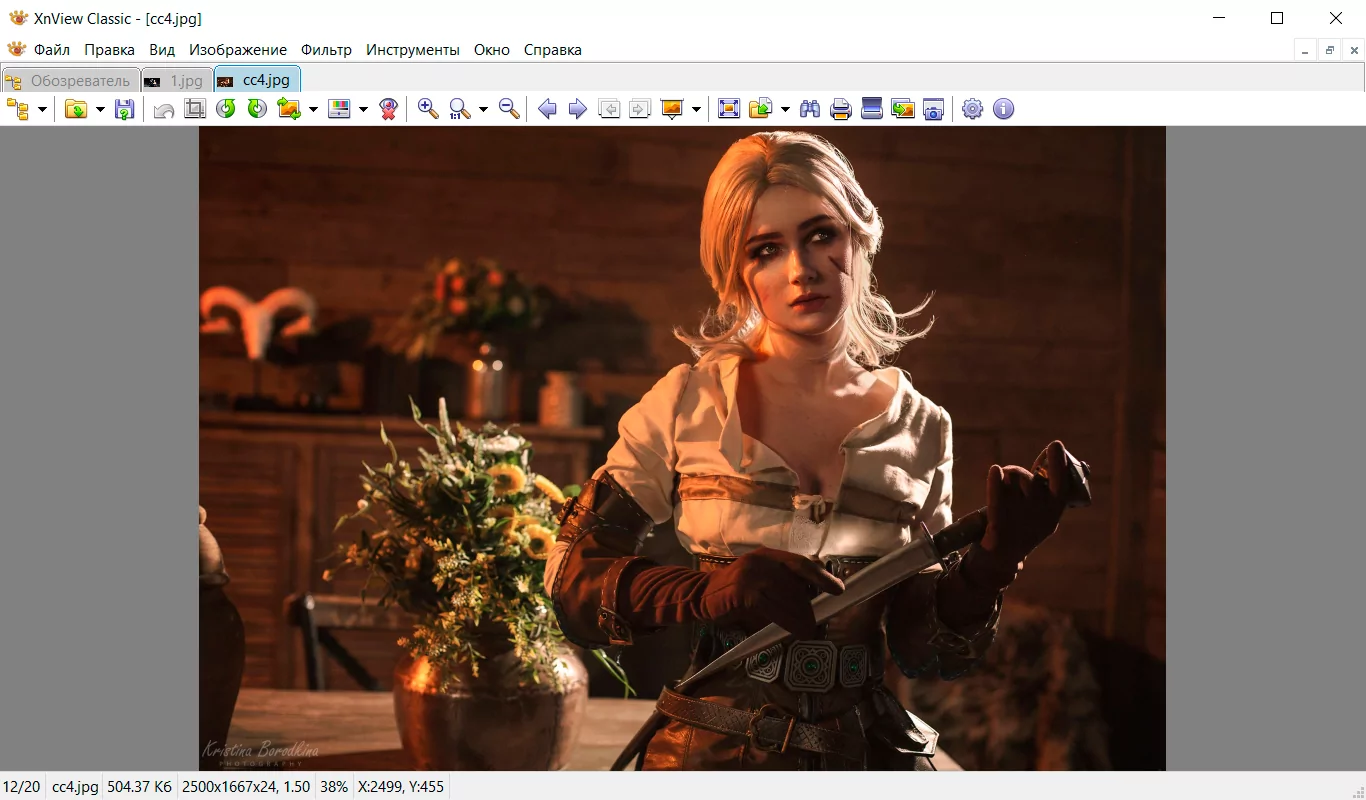Image resolution: width=1366 pixels, height=800 pixels.
Task: Expand the copy-to-folder dropdown arrow
Action: click(x=785, y=109)
